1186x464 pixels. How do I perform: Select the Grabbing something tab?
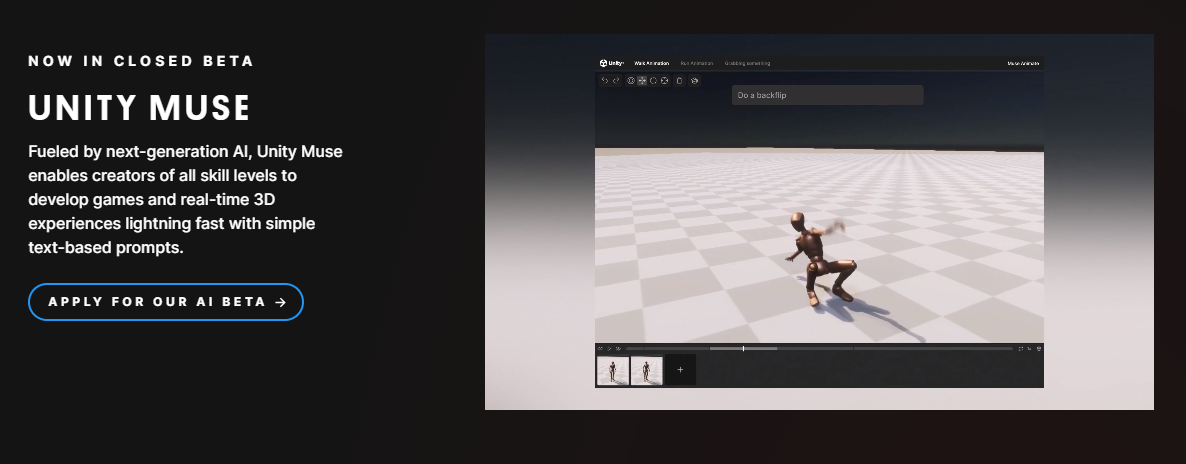[747, 64]
